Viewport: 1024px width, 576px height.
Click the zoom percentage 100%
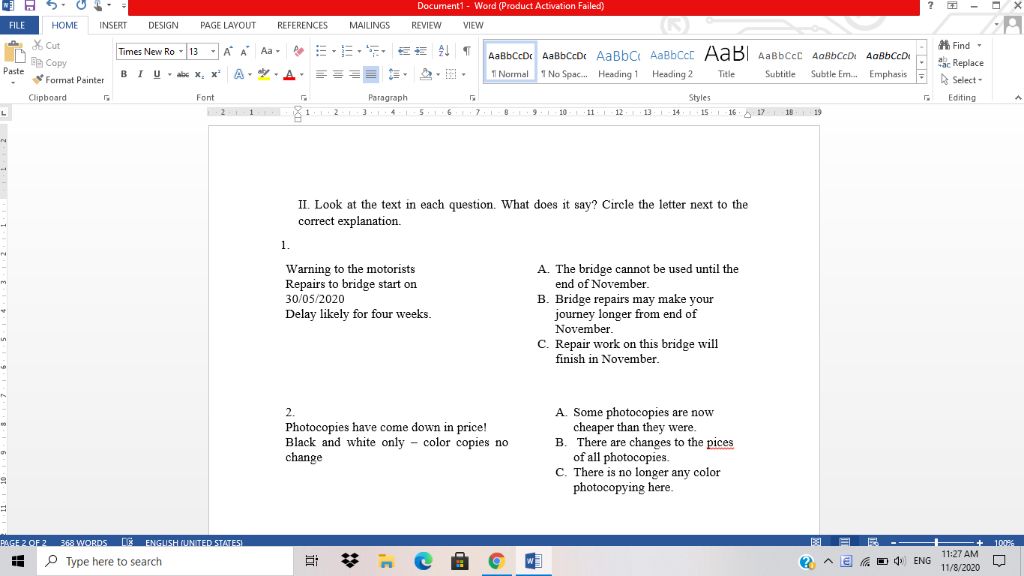[1004, 543]
